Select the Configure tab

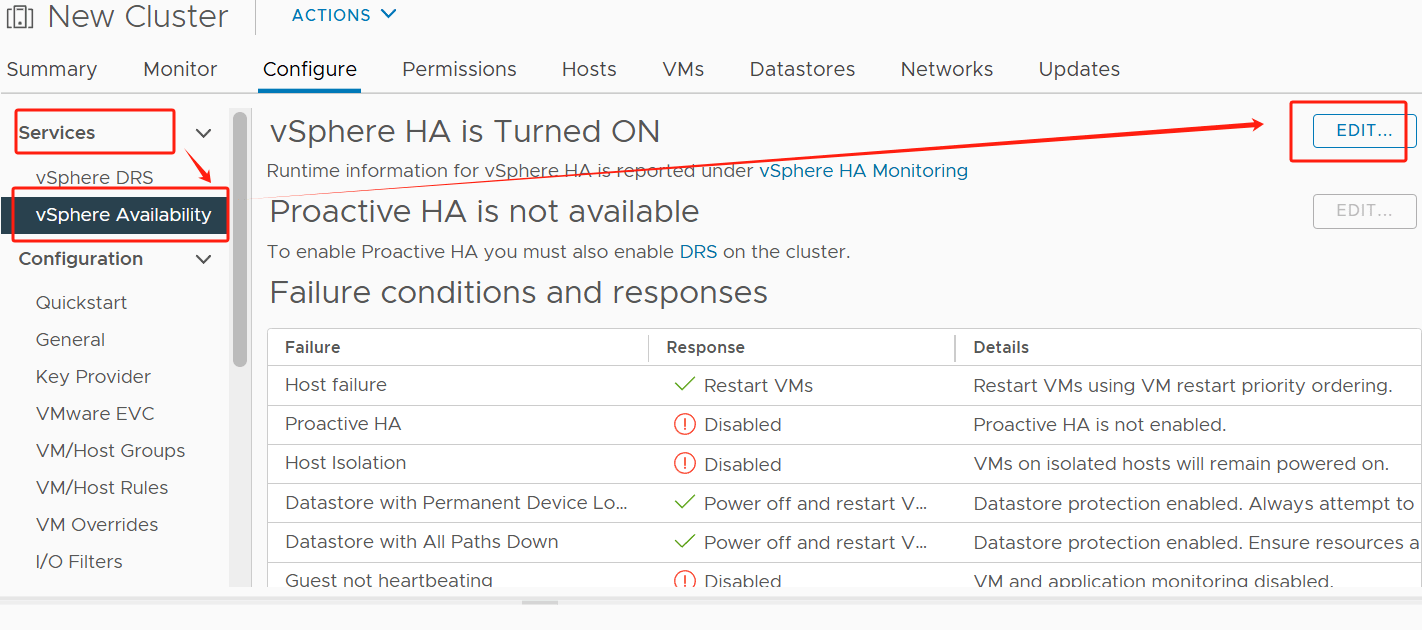coord(310,69)
